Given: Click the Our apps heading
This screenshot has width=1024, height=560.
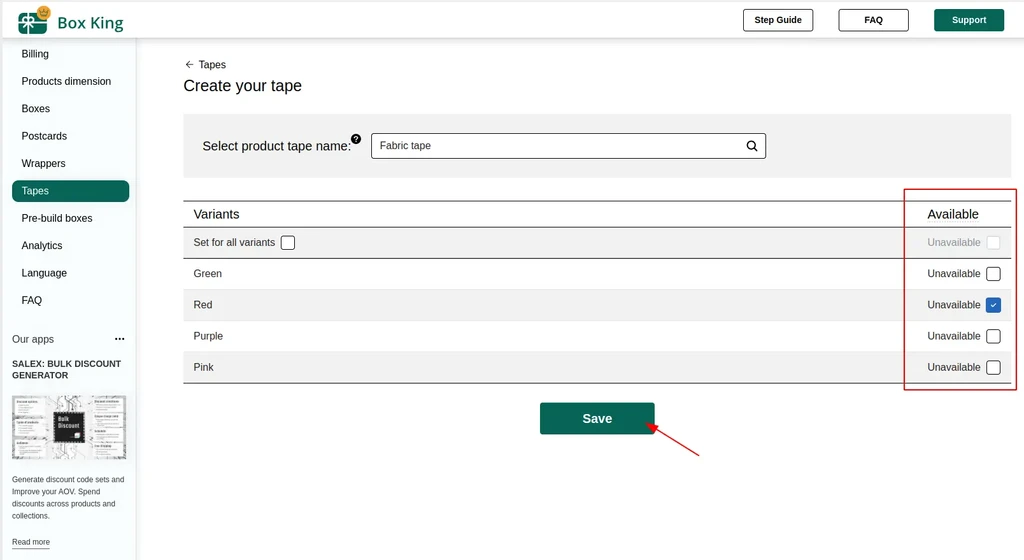Looking at the screenshot, I should point(33,339).
